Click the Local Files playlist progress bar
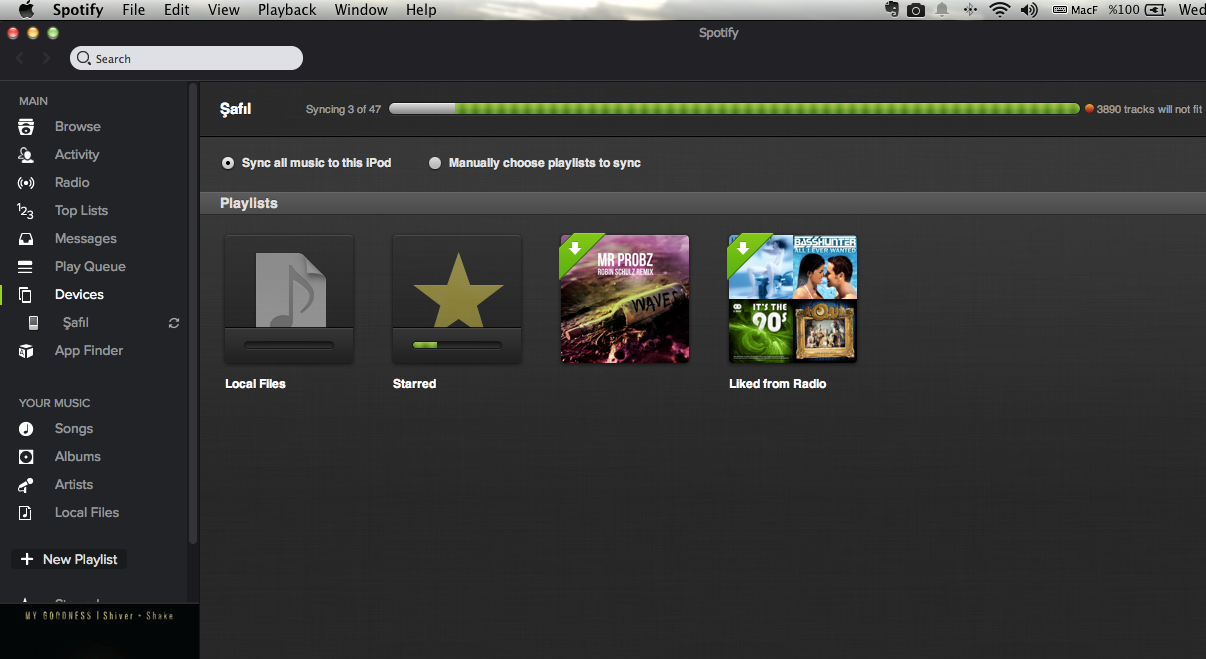Image resolution: width=1206 pixels, height=659 pixels. click(x=289, y=345)
